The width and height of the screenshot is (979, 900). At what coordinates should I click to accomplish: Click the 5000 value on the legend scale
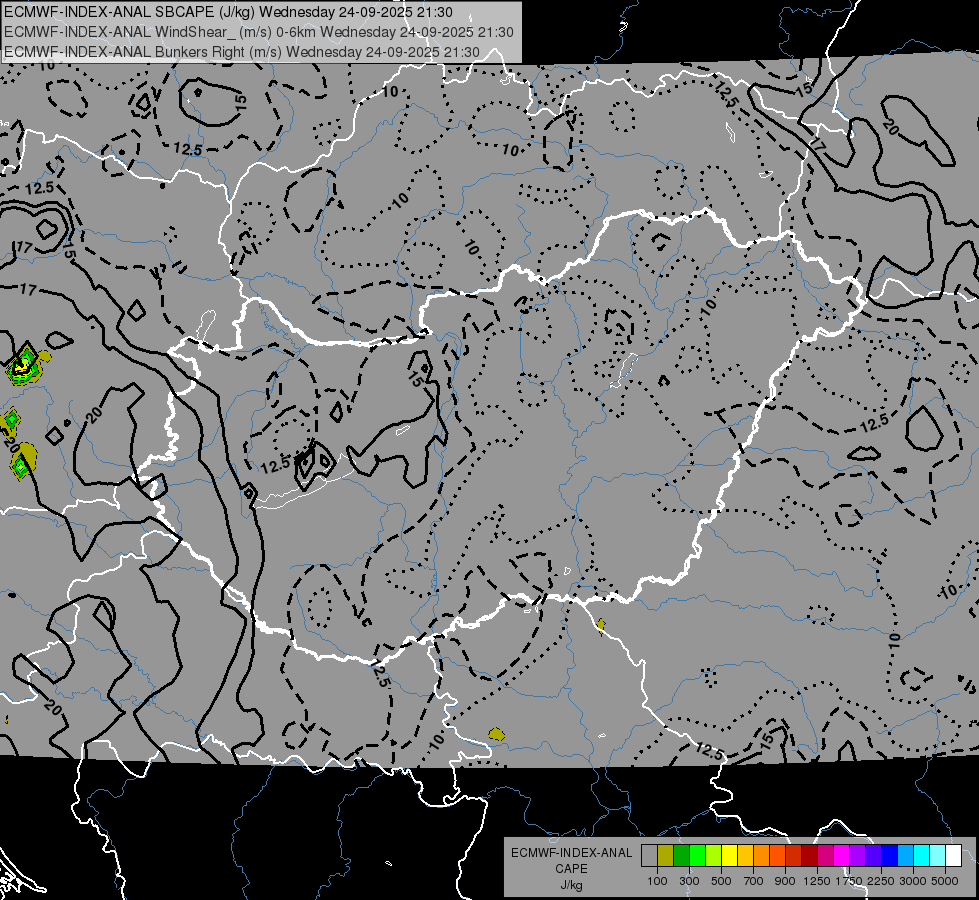[x=945, y=881]
